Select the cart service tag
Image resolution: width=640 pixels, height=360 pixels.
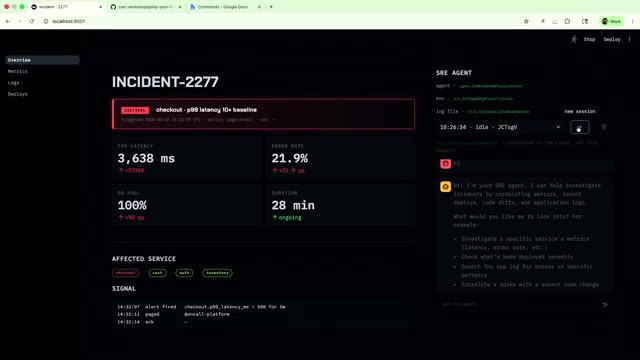click(x=158, y=273)
